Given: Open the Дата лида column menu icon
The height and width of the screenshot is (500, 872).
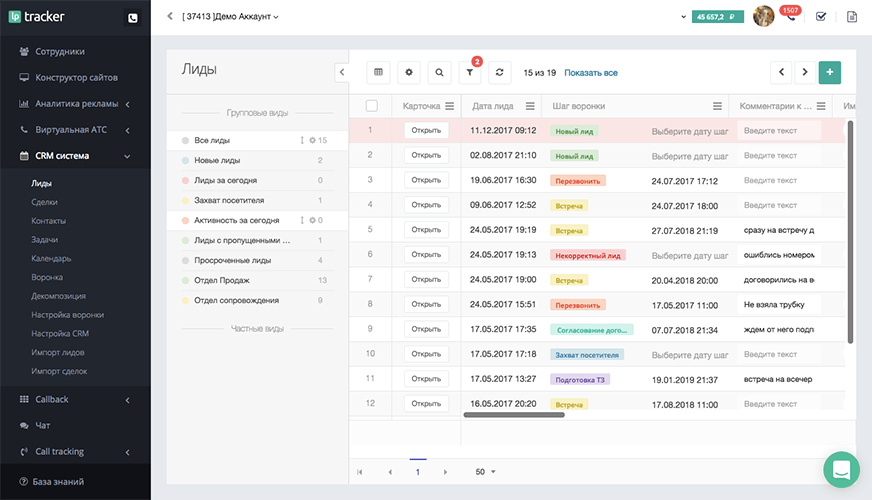Looking at the screenshot, I should click(530, 106).
